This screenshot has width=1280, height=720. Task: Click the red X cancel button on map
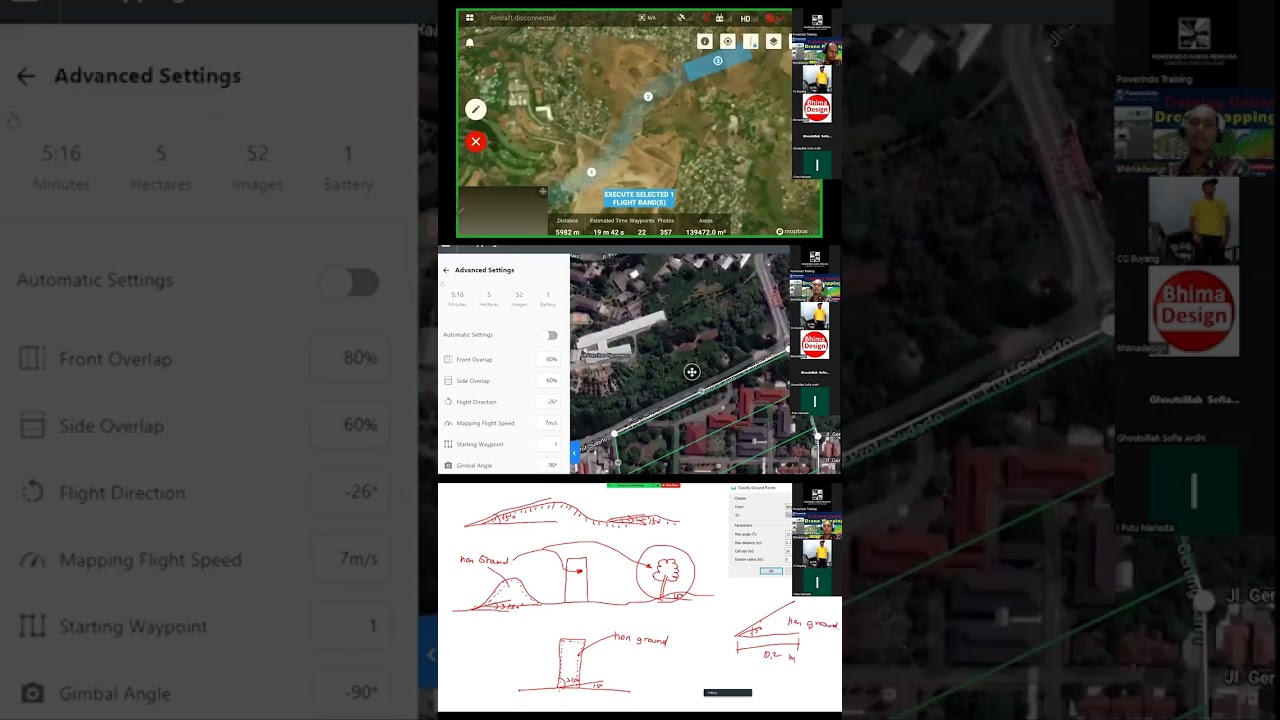click(476, 142)
